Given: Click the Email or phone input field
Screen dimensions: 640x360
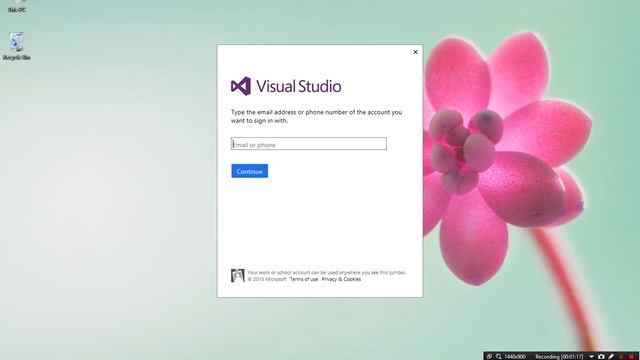Looking at the screenshot, I should [309, 144].
